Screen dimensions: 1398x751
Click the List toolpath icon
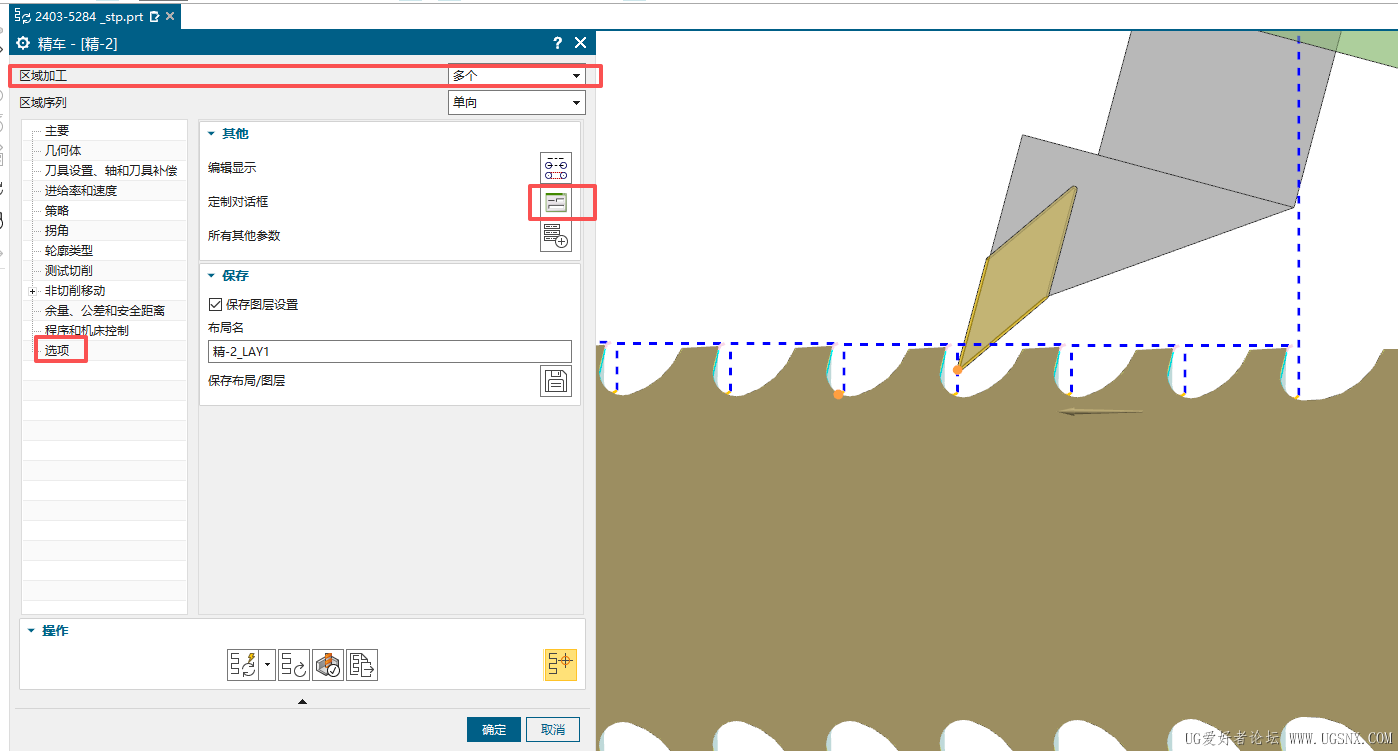tap(362, 665)
